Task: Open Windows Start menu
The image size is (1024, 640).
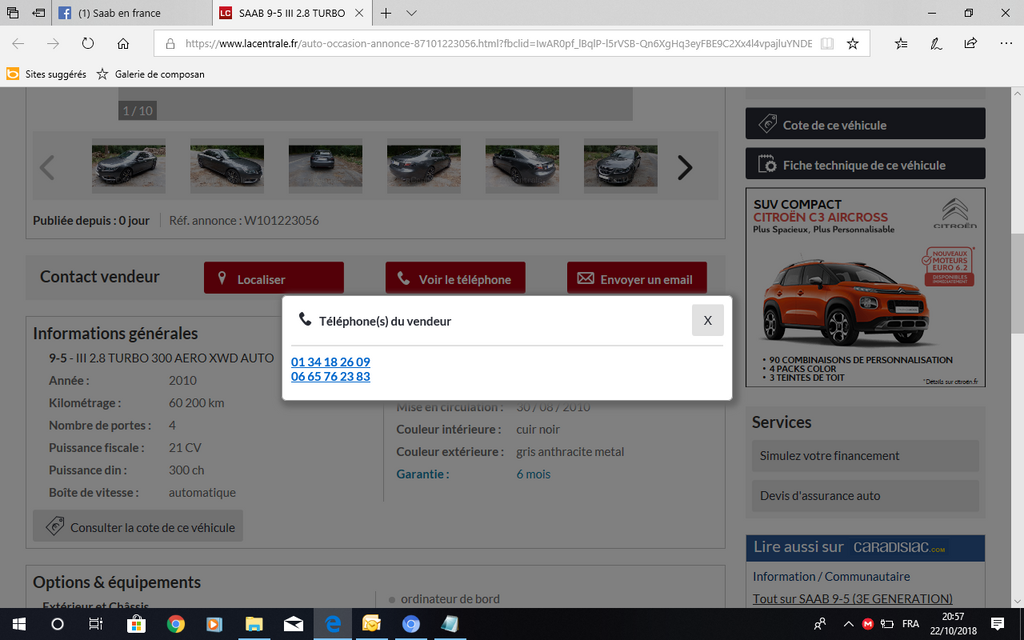Action: (x=19, y=624)
